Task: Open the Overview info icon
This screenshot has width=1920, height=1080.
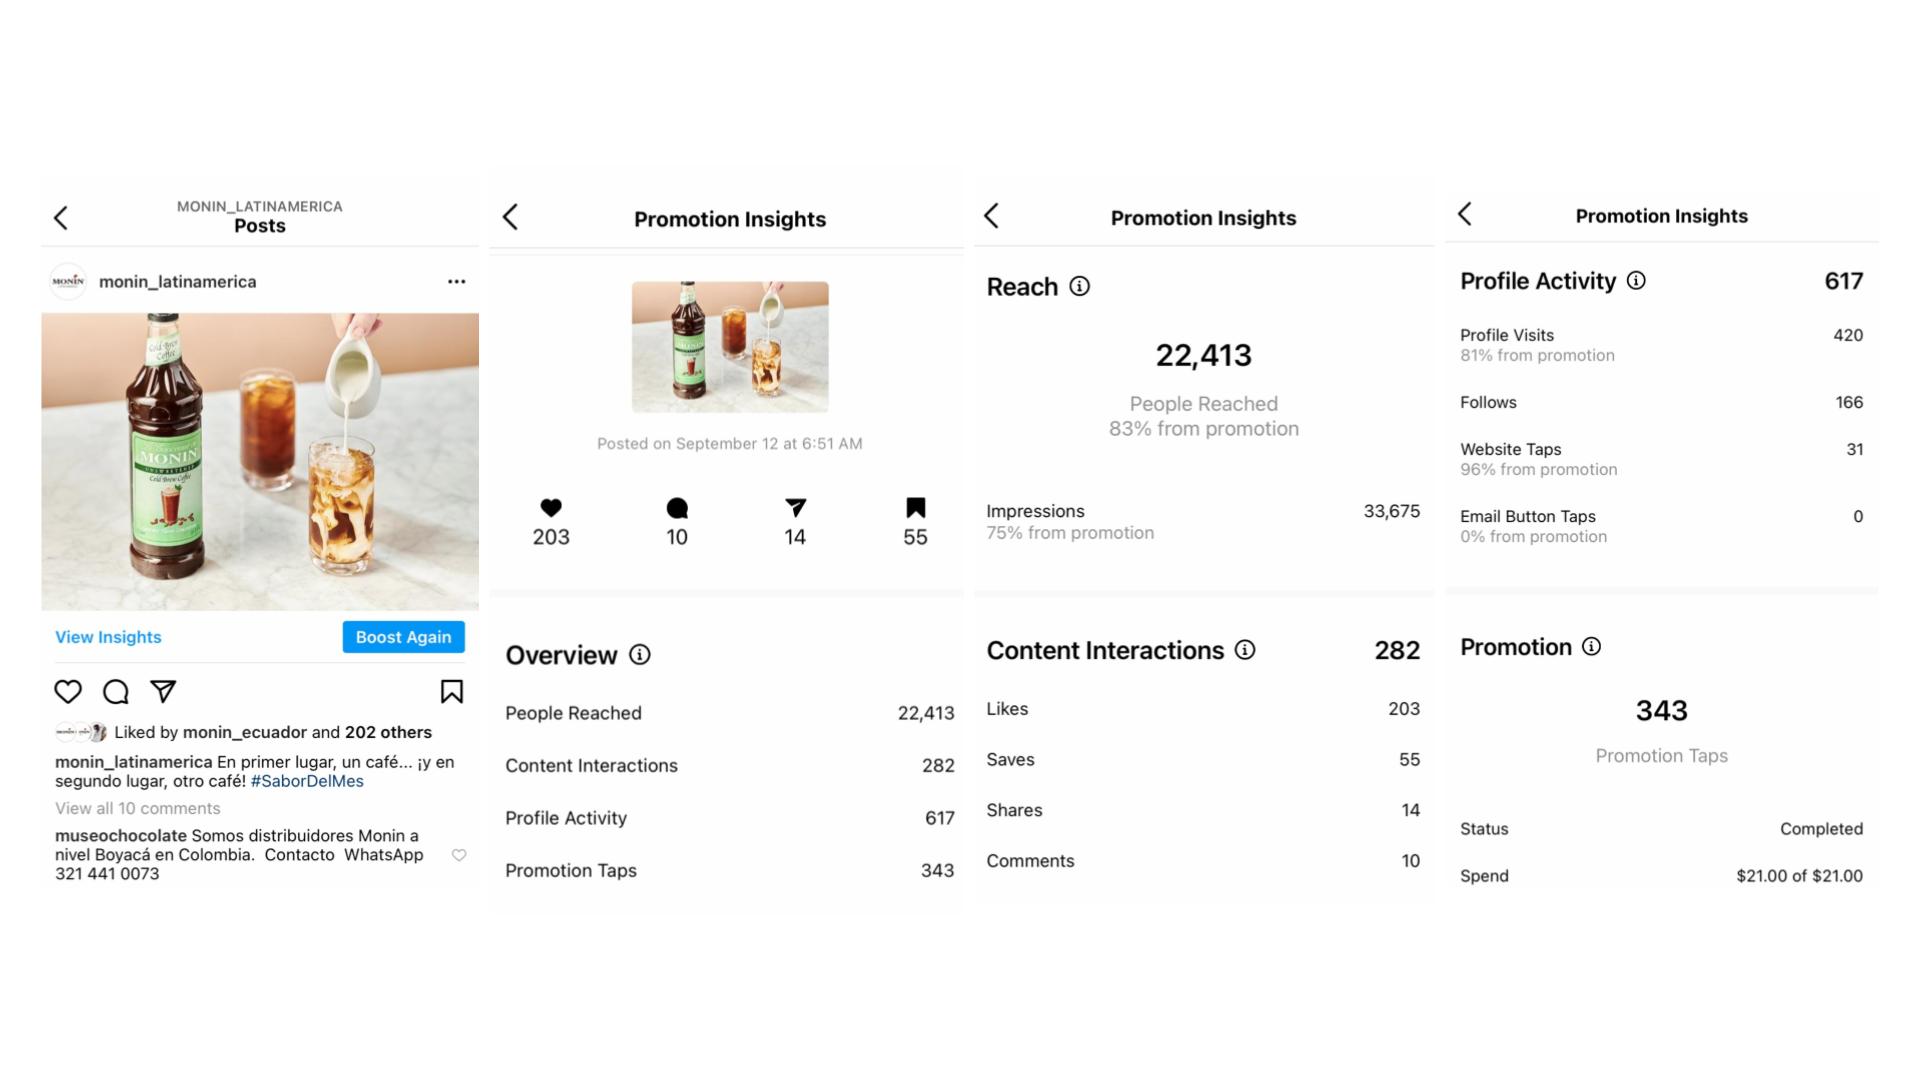Action: click(640, 655)
